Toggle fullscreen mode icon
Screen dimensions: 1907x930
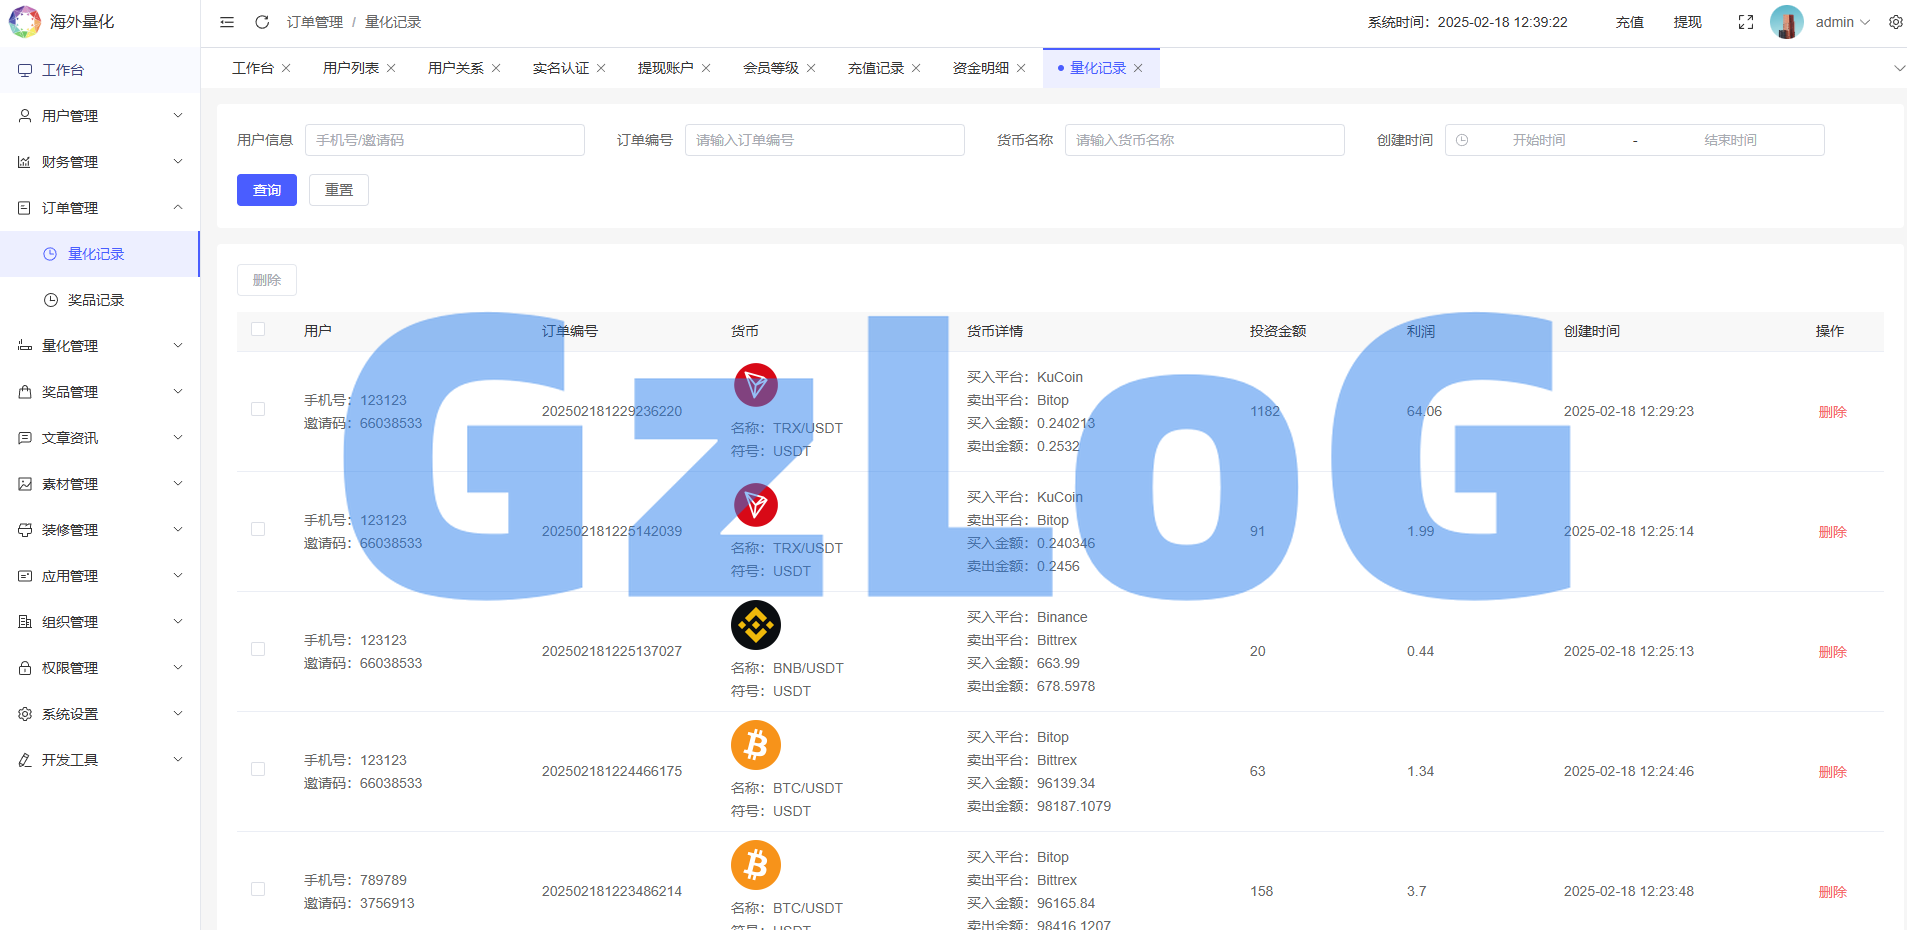click(x=1746, y=22)
